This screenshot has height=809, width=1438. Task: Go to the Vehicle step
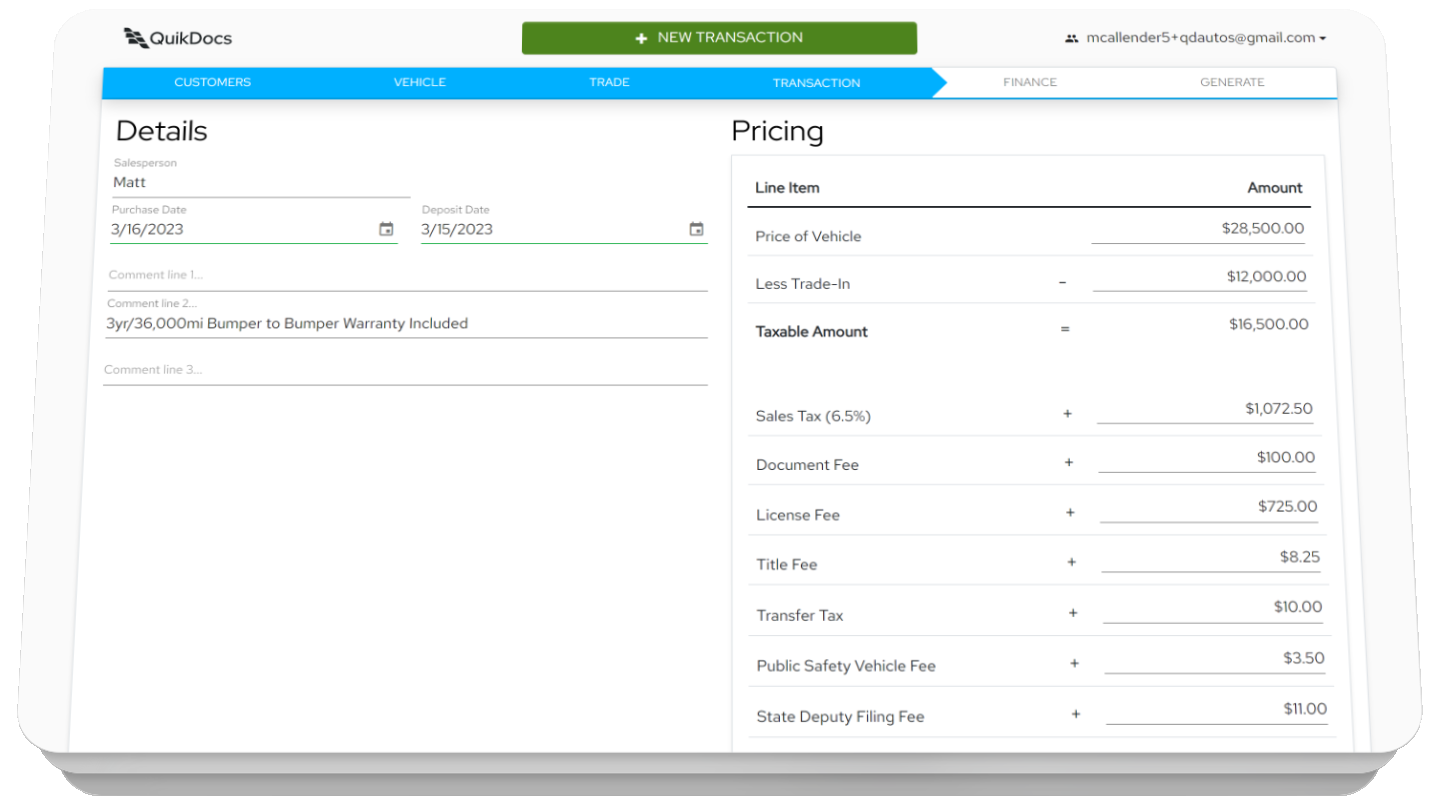(420, 82)
